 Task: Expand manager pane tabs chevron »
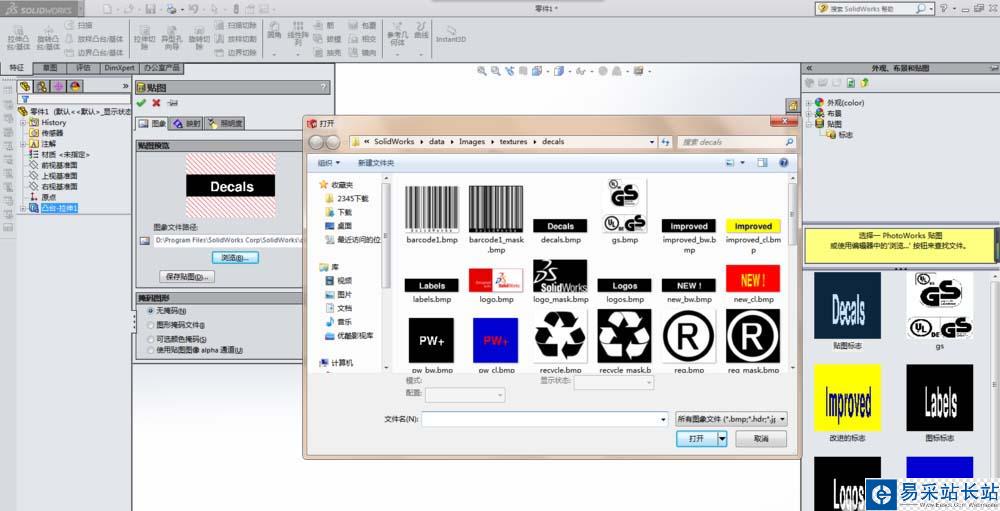126,86
